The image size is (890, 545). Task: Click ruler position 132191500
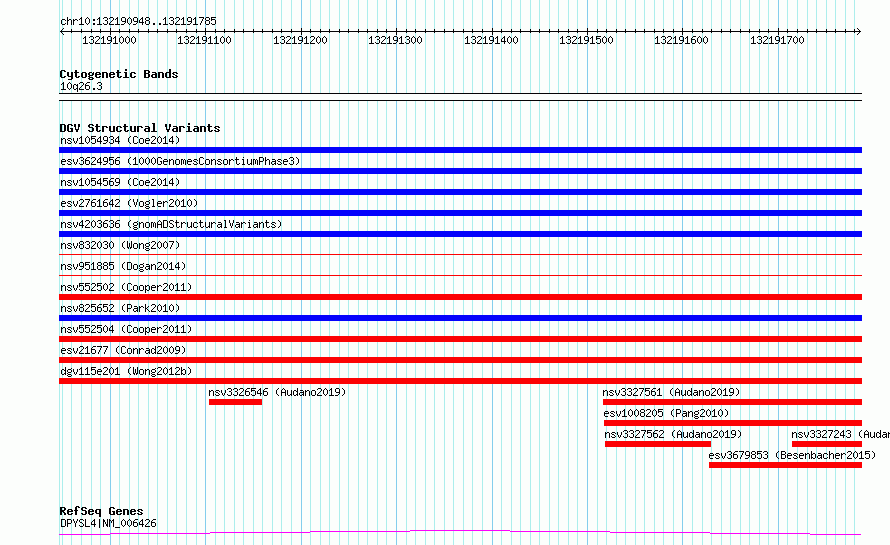click(586, 40)
